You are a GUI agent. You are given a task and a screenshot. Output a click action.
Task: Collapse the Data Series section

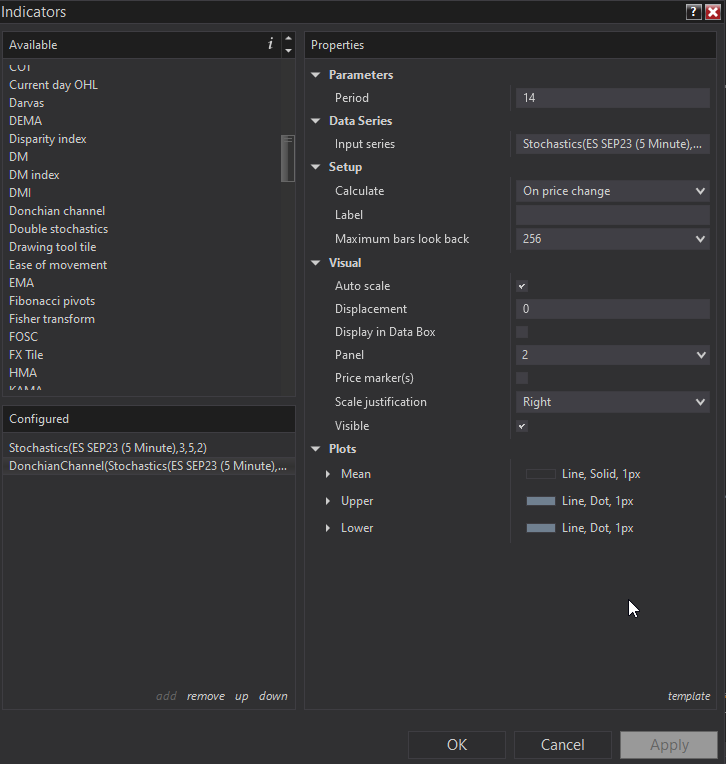(x=316, y=120)
